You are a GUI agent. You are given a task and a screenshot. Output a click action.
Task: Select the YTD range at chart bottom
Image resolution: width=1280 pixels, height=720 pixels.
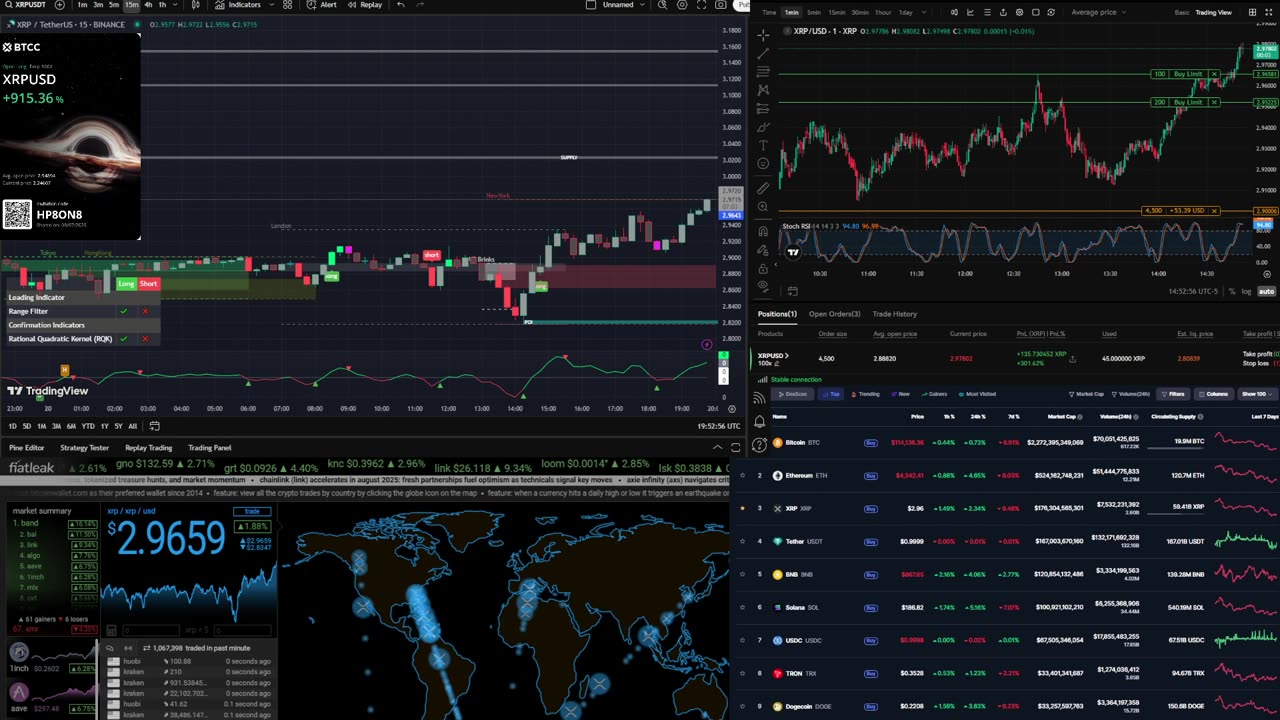(88, 426)
